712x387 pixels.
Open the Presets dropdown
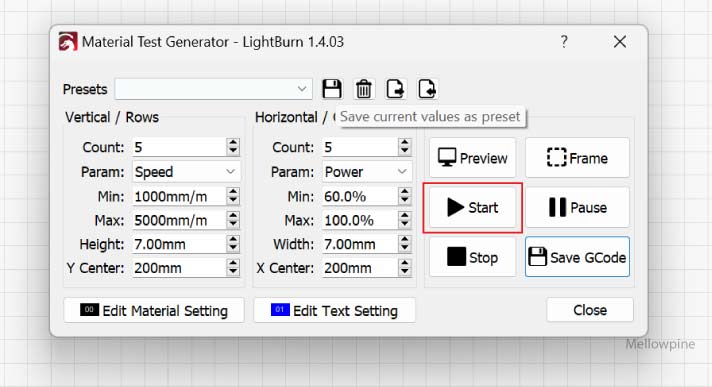(x=213, y=89)
